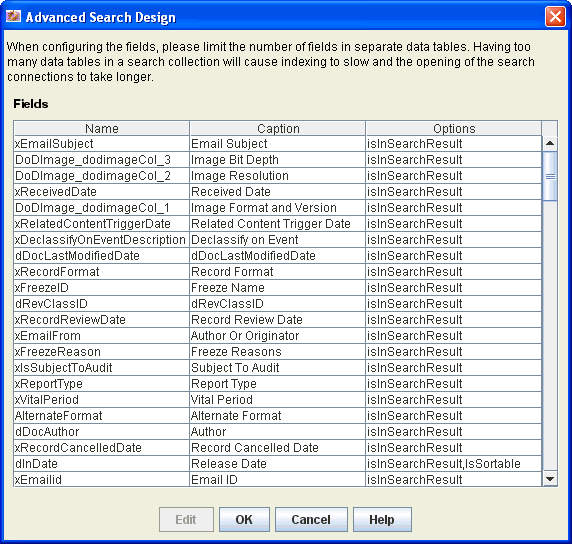
Task: Click the Name column header
Action: click(x=102, y=128)
